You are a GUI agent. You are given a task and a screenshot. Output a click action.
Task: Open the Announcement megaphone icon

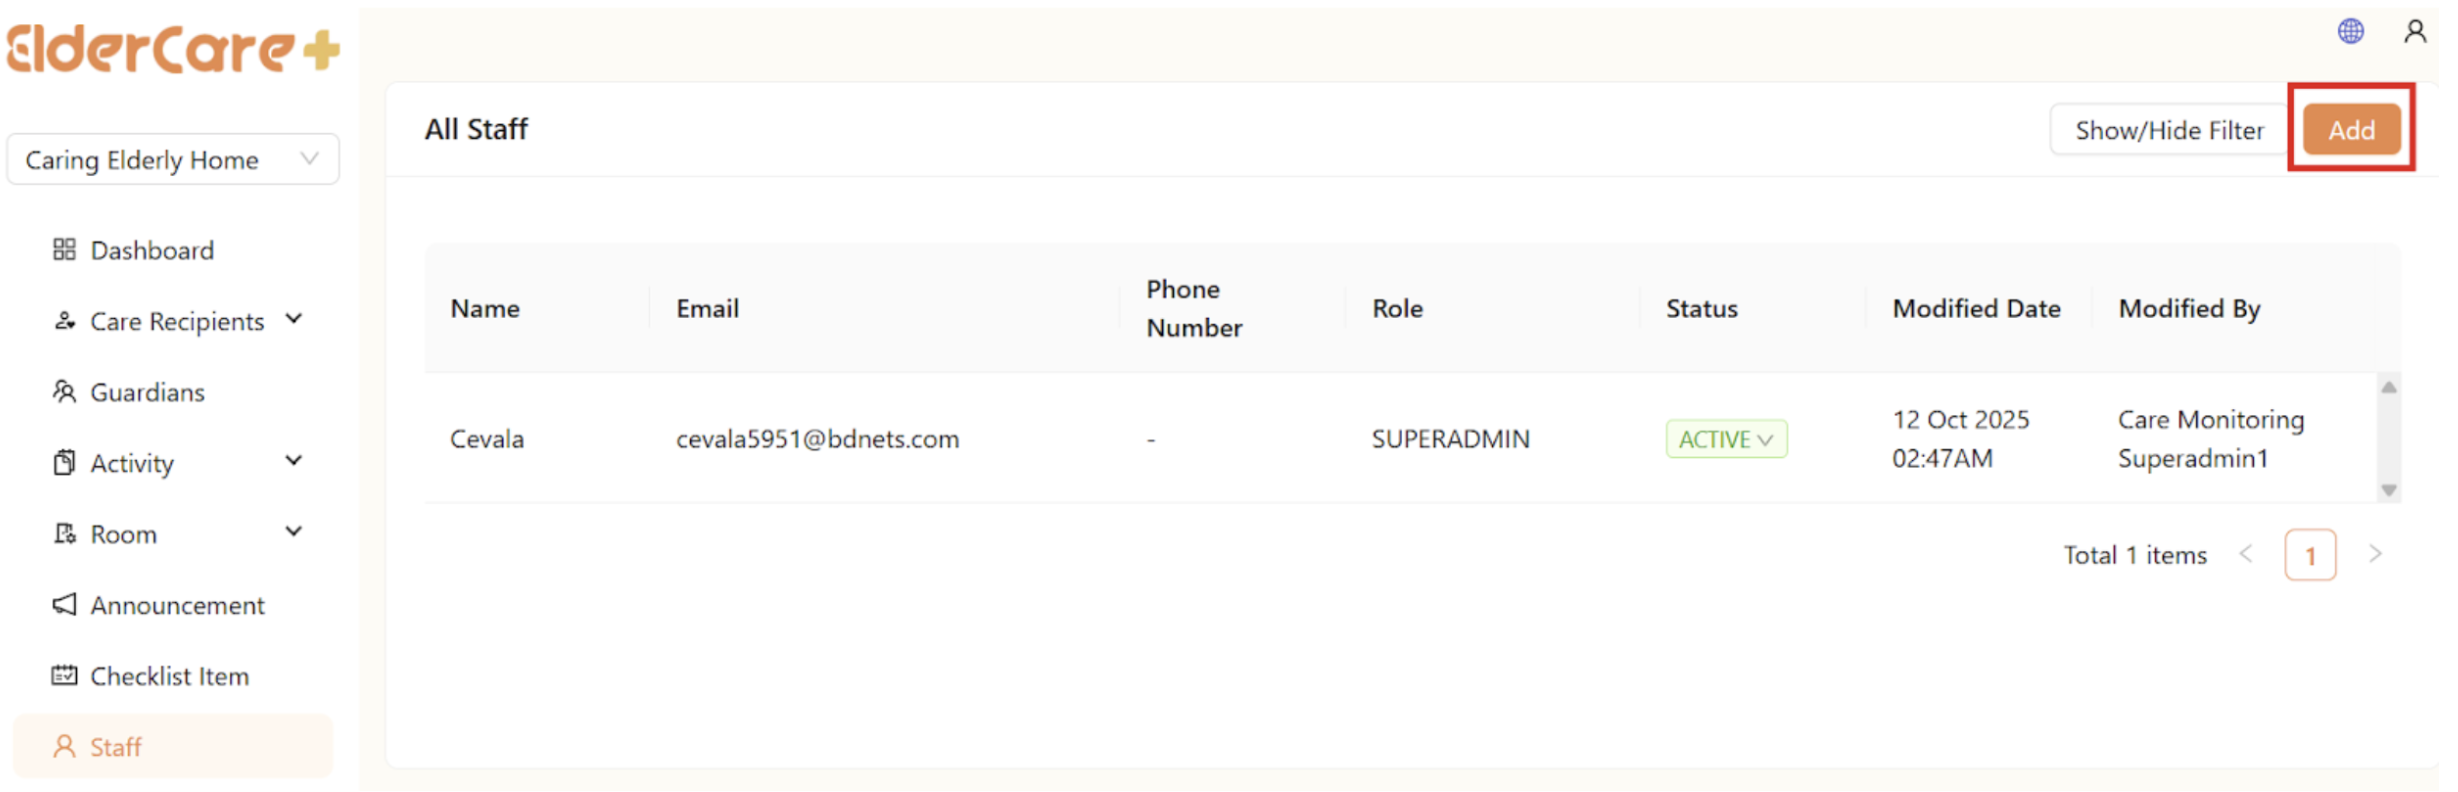click(x=64, y=604)
